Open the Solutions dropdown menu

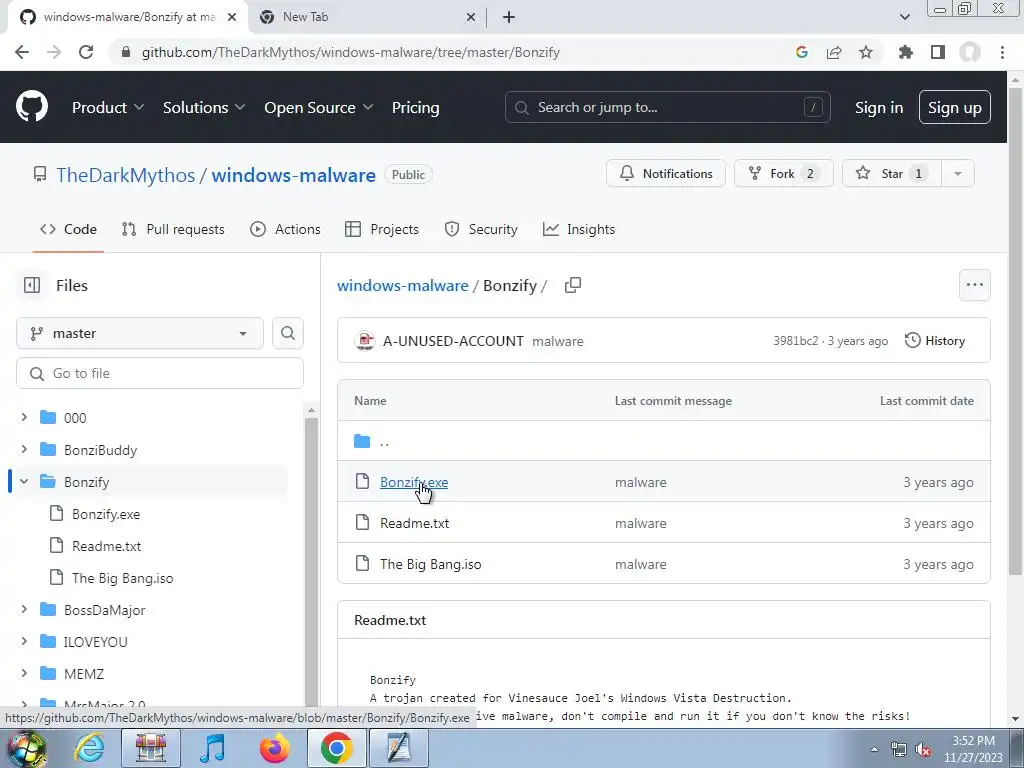pyautogui.click(x=204, y=108)
